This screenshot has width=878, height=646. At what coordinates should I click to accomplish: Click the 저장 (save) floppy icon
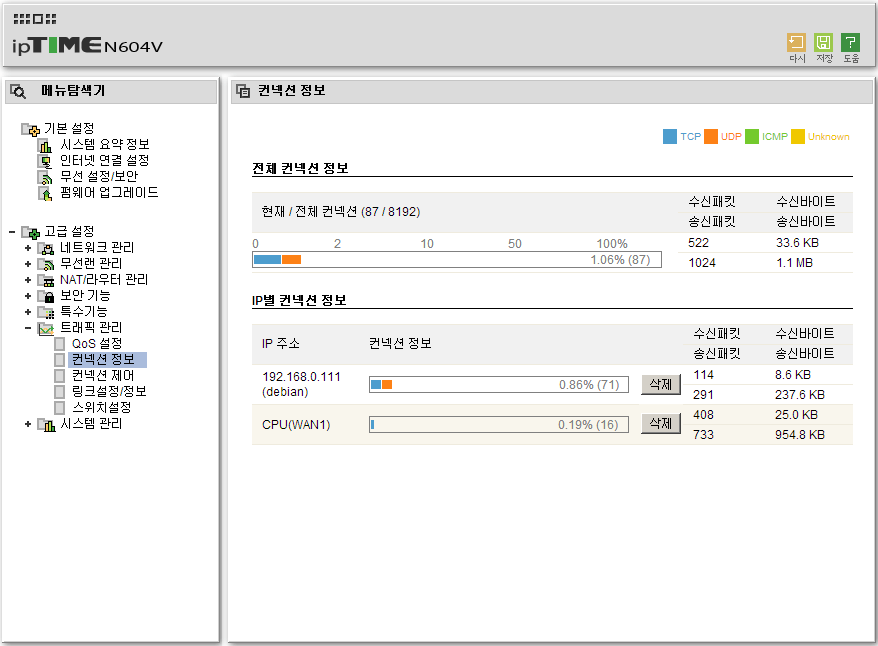point(823,43)
